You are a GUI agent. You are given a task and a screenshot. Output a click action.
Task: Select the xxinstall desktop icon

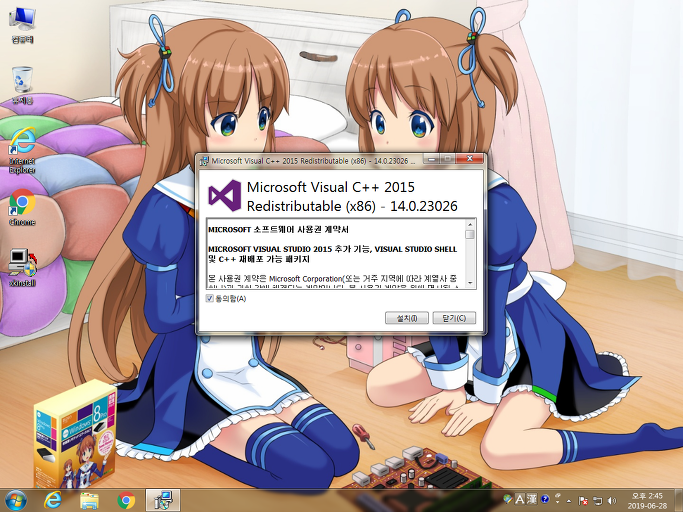[x=22, y=268]
